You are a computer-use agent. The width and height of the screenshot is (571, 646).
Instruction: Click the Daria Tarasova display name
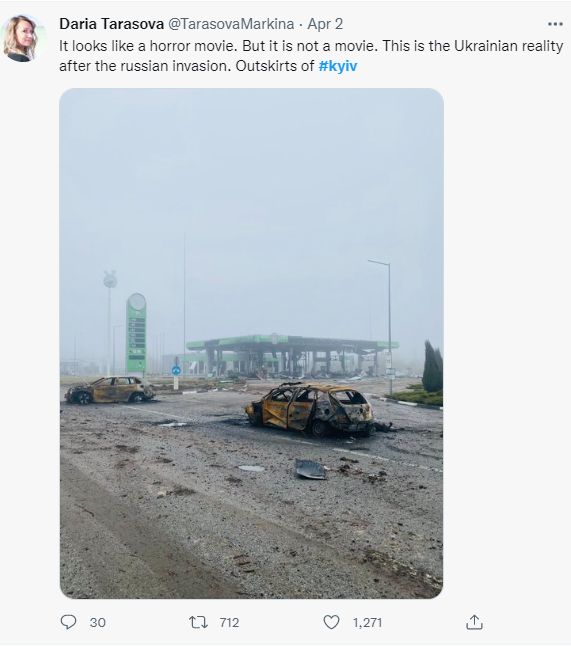(x=111, y=24)
